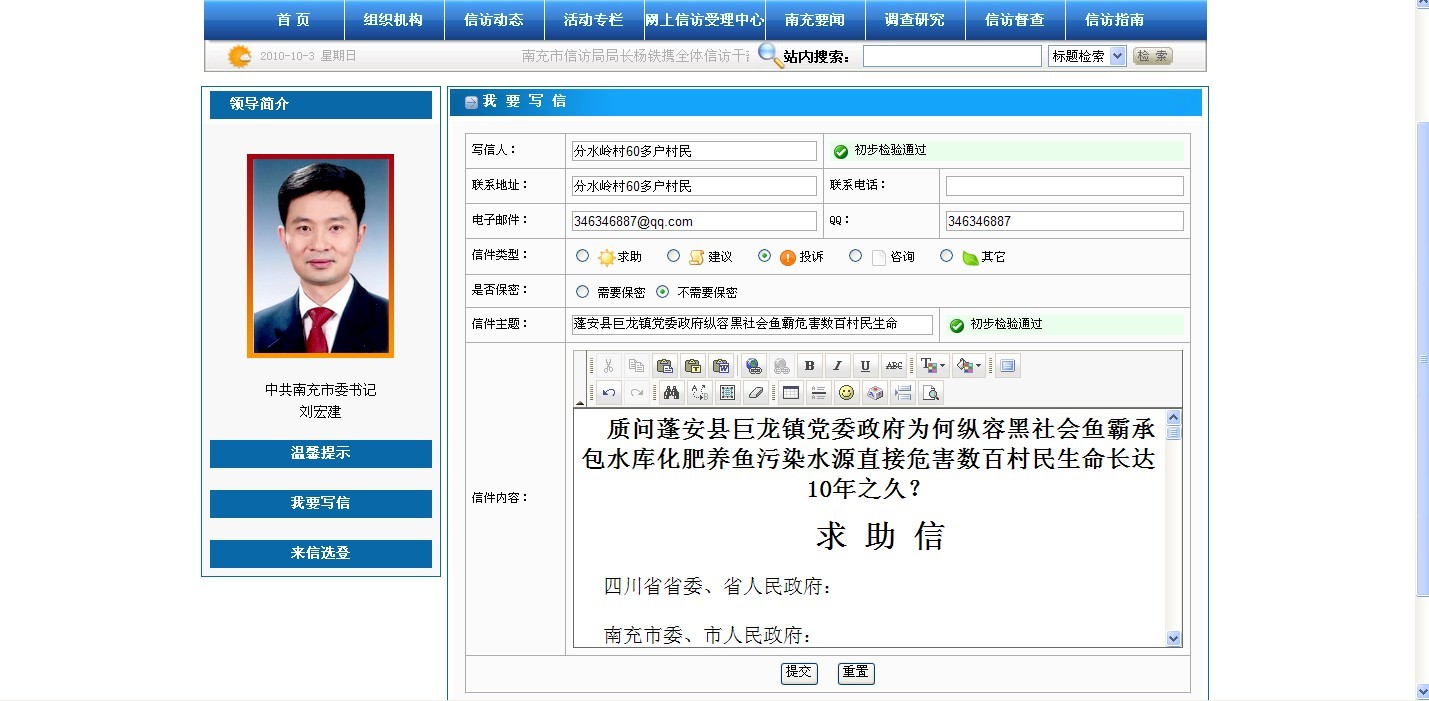This screenshot has width=1429, height=701.
Task: Open 南充要闻 navigation item
Action: (x=814, y=20)
